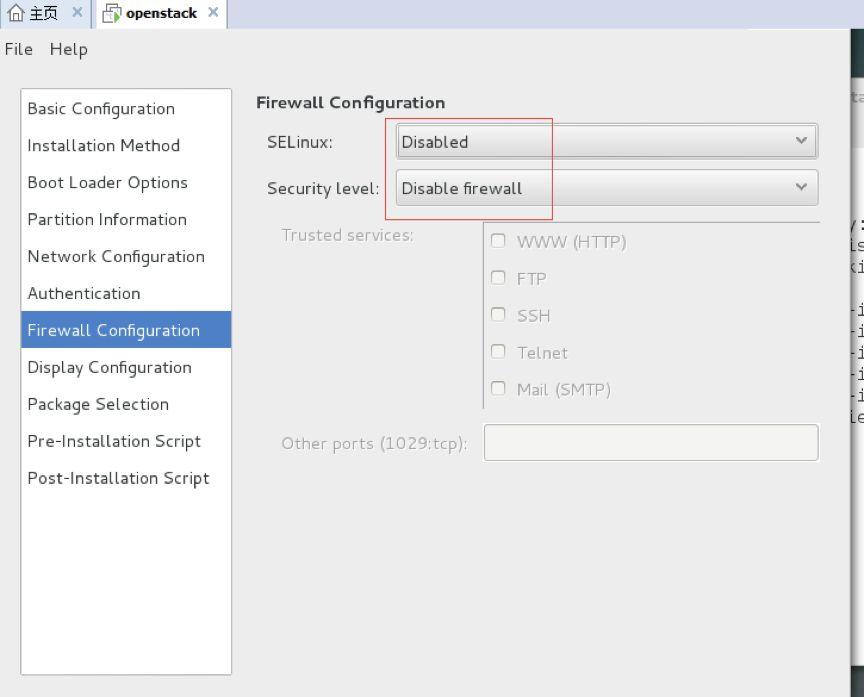Click the Other ports text field
Viewport: 864px width, 697px height.
tap(650, 443)
